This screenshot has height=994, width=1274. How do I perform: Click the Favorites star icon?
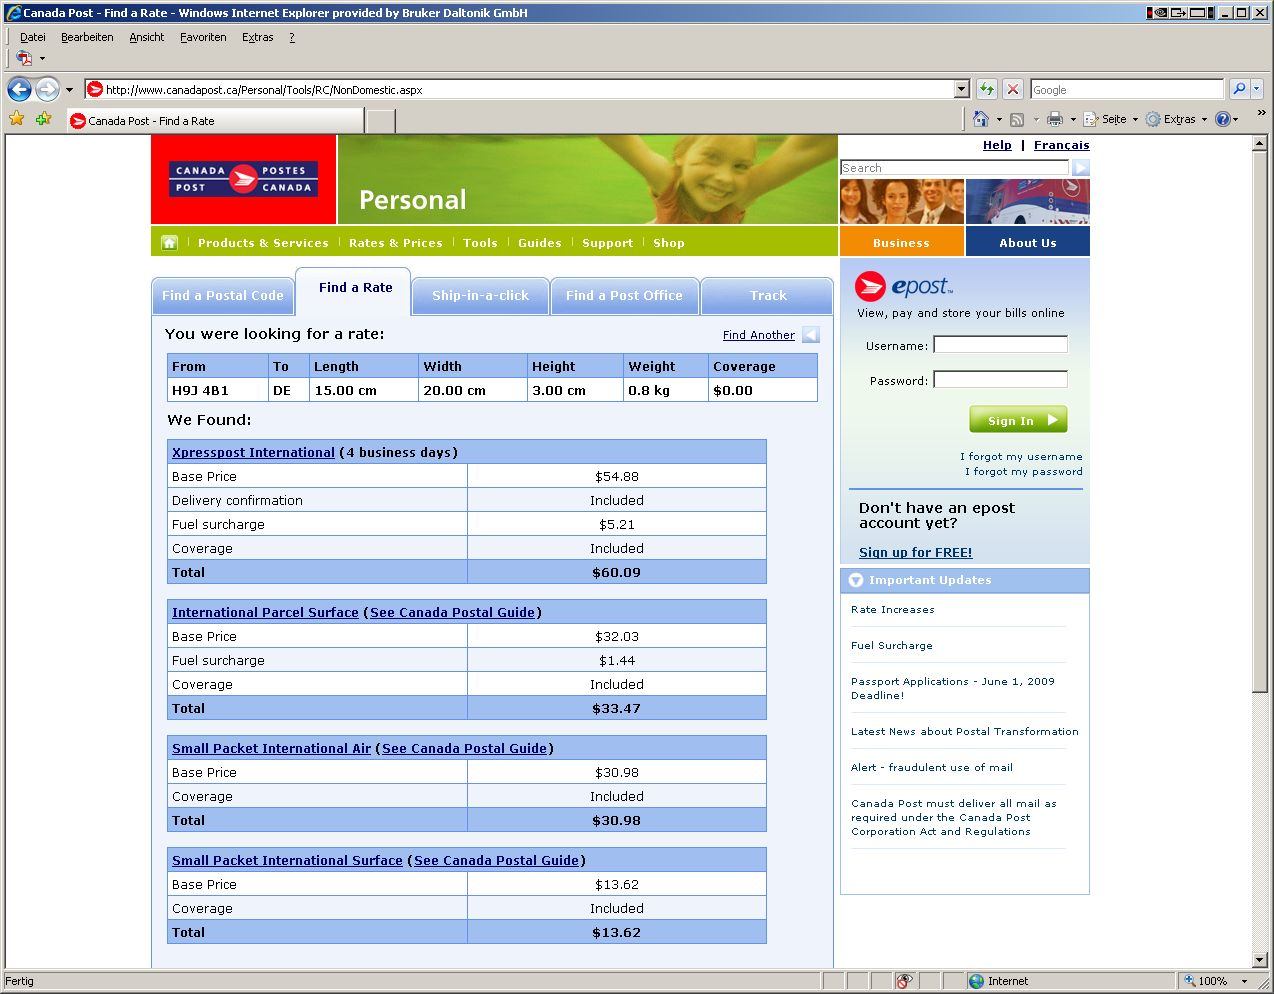(17, 119)
